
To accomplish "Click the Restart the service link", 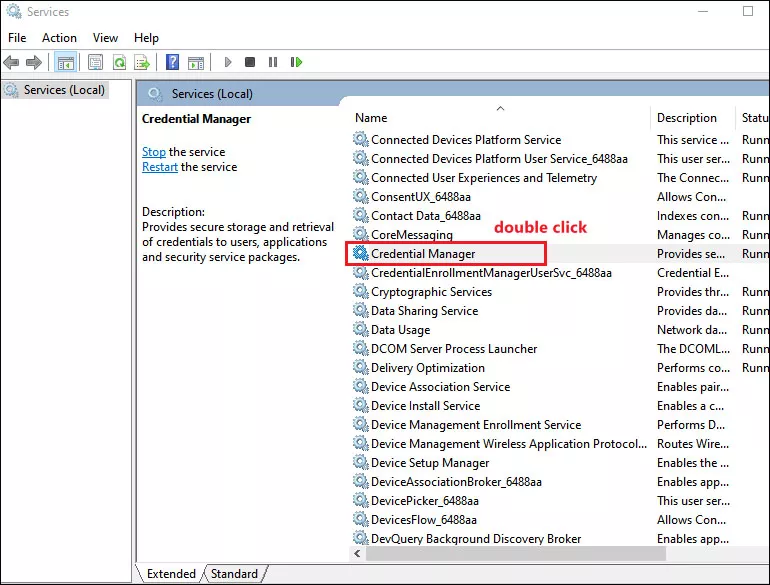I will (160, 167).
